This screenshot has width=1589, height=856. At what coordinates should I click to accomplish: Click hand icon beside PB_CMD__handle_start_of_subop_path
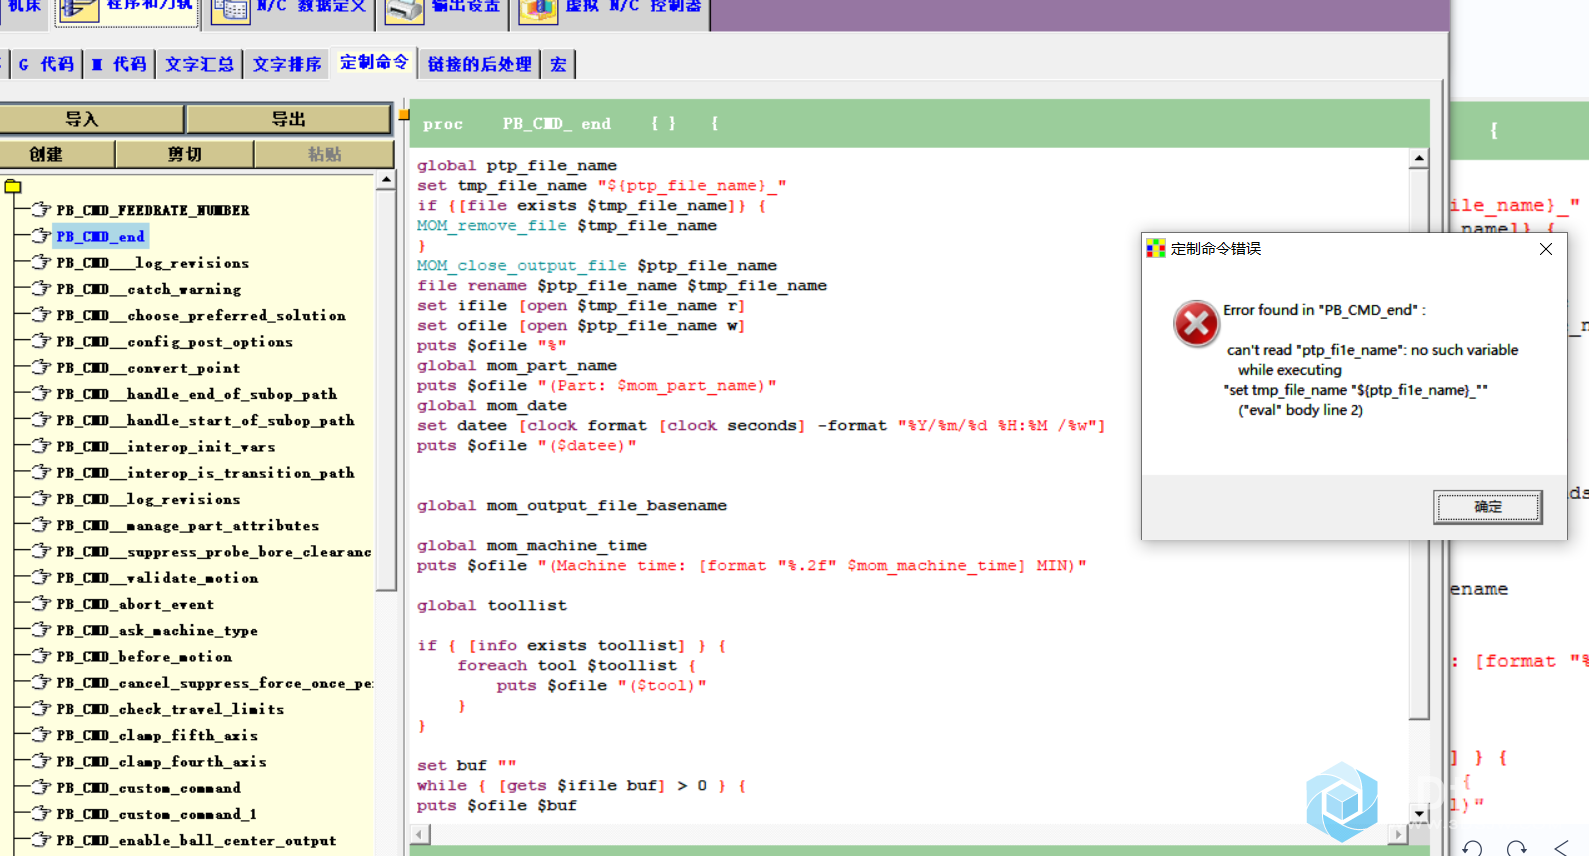(41, 419)
